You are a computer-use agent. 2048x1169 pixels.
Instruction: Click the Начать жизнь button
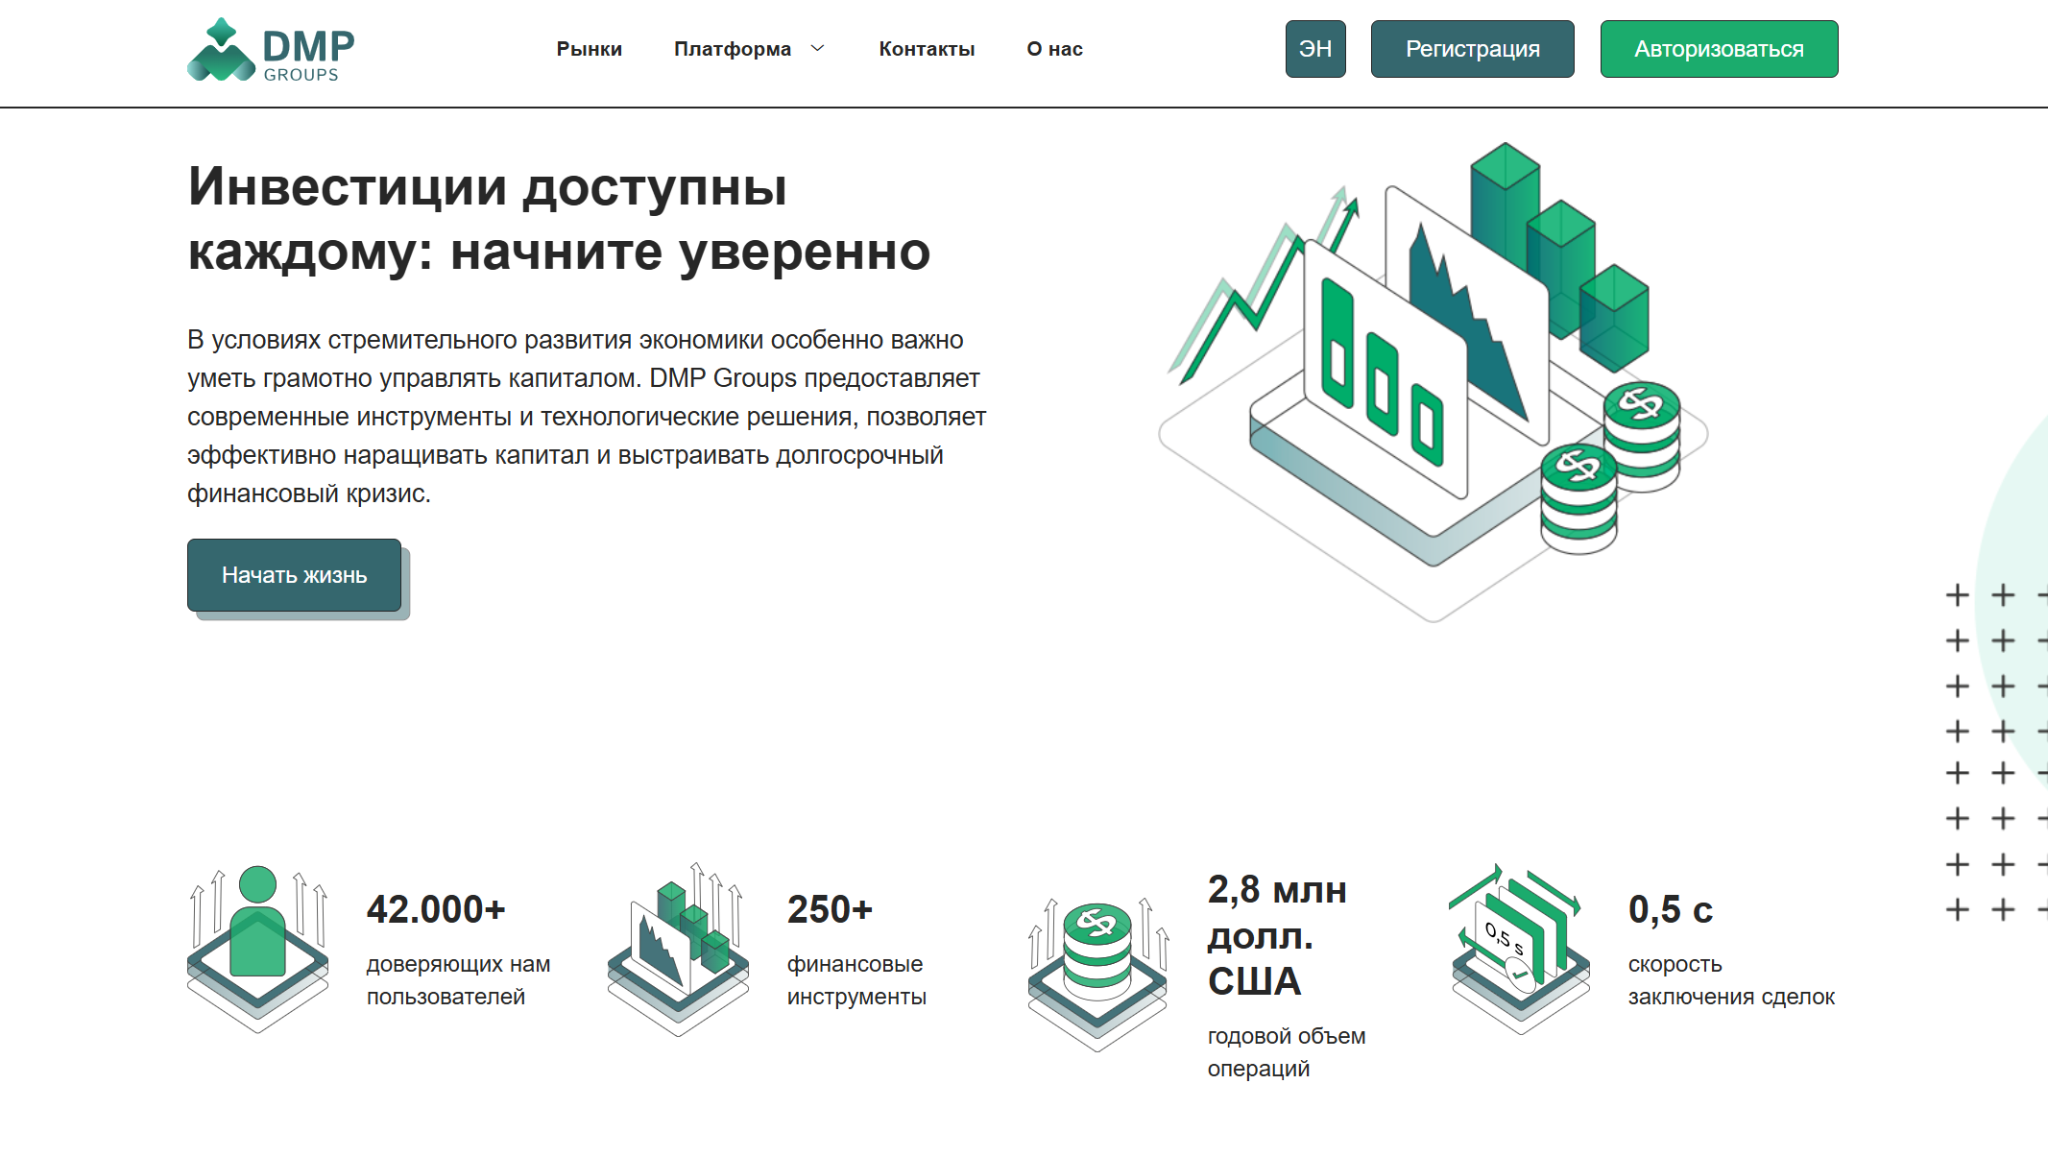coord(294,575)
